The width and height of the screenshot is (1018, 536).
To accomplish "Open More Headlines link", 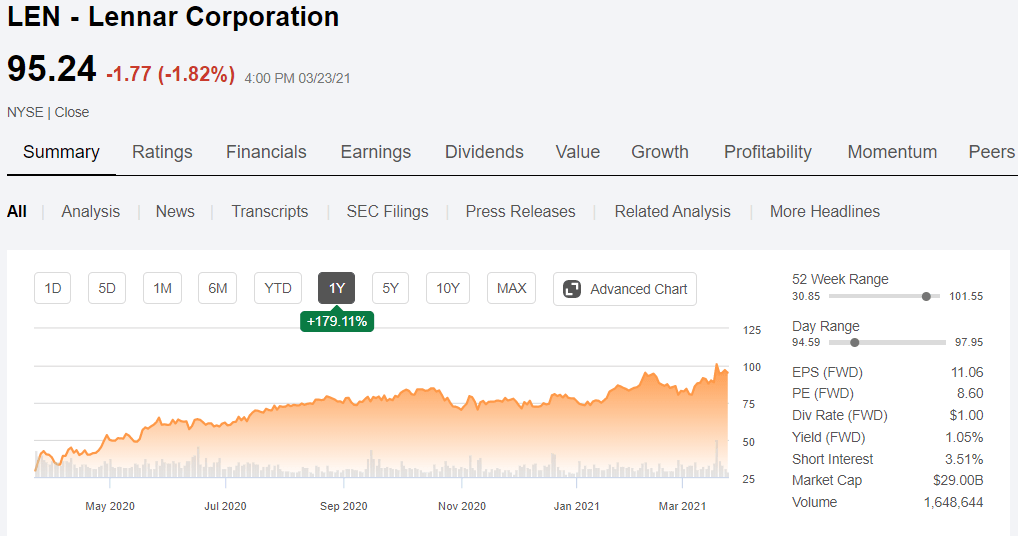I will 825,212.
